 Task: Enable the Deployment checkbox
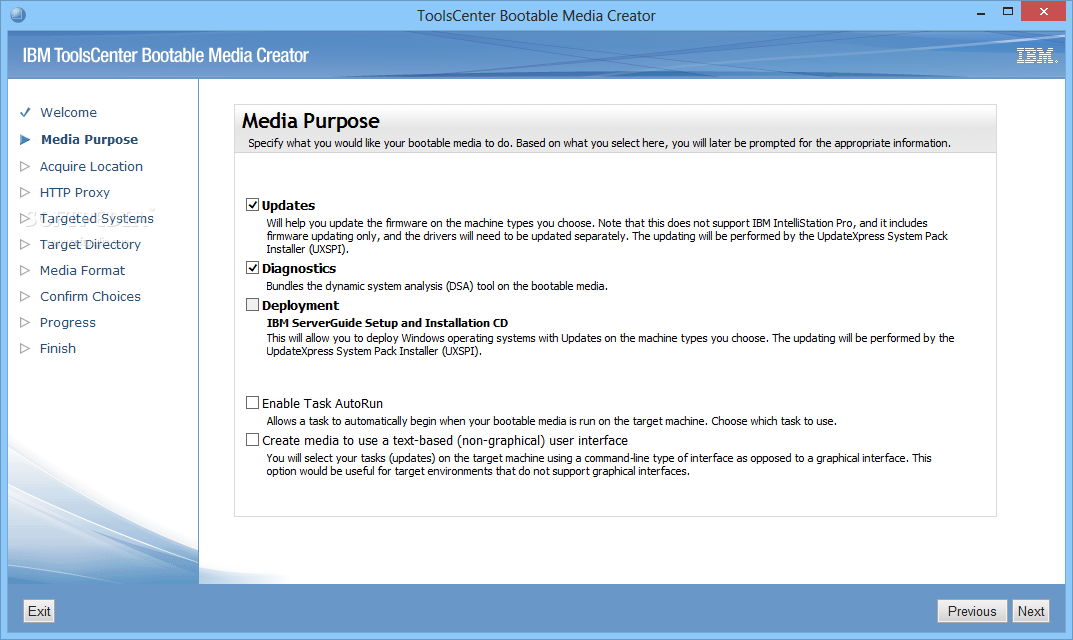[253, 305]
